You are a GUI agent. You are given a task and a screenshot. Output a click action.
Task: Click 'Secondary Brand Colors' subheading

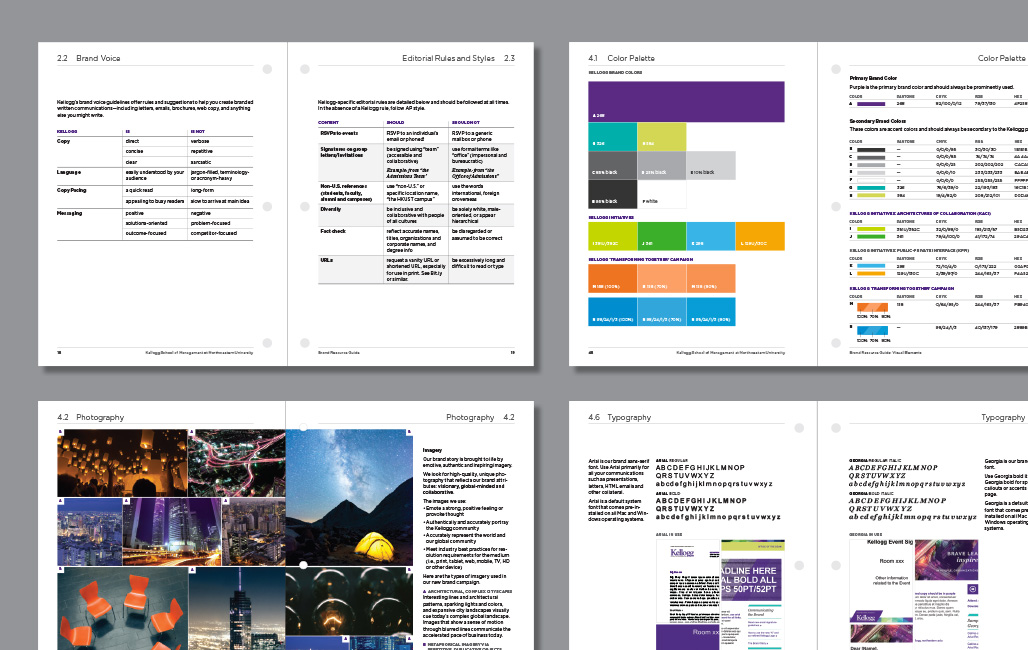878,121
